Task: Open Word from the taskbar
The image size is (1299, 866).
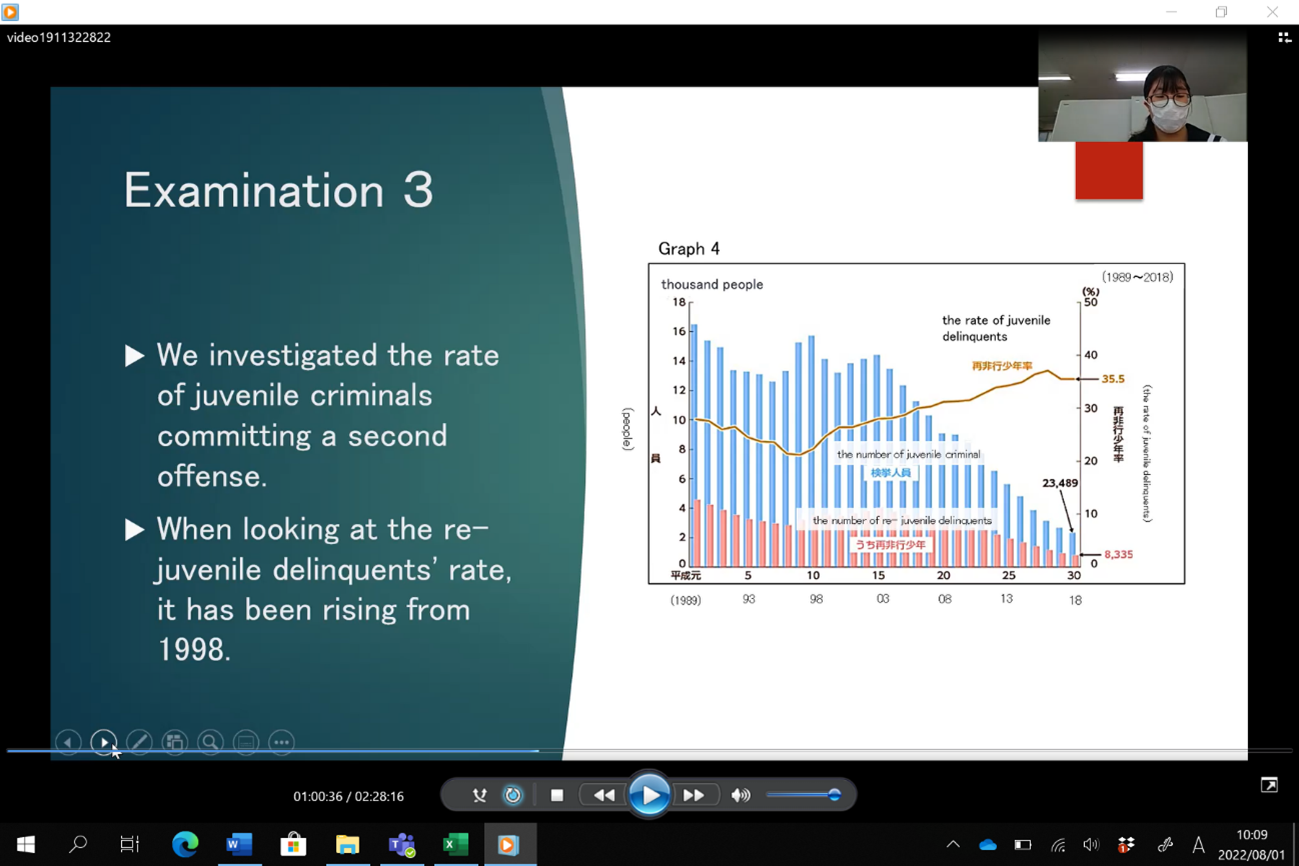Action: click(x=239, y=844)
